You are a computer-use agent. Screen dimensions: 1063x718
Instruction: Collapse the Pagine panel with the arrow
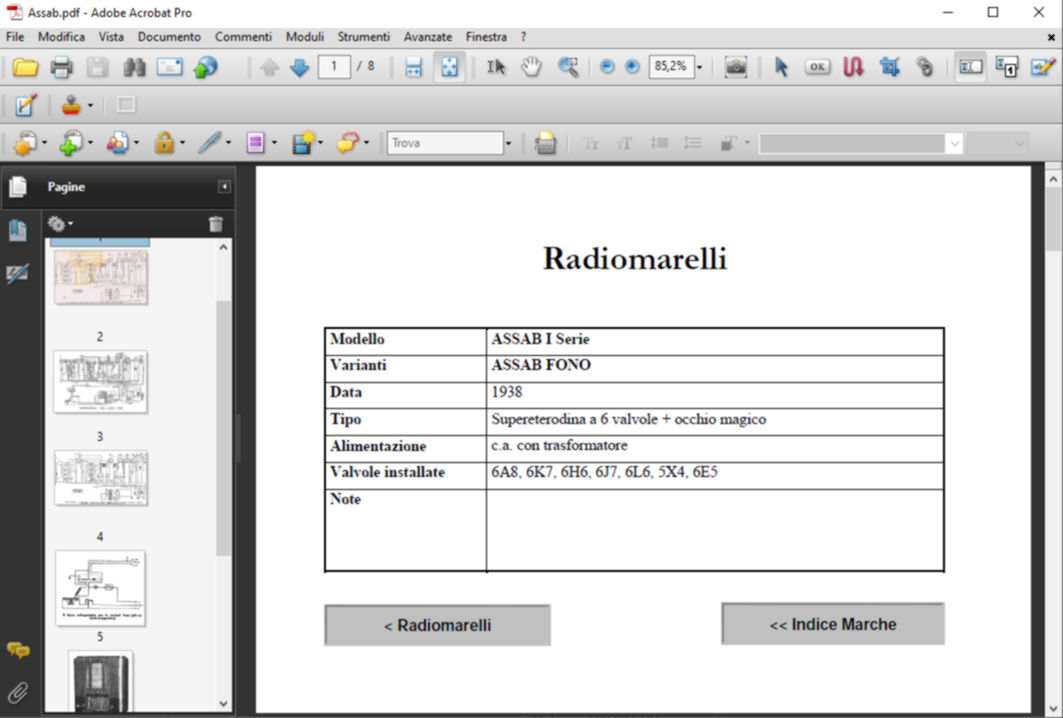tap(224, 186)
